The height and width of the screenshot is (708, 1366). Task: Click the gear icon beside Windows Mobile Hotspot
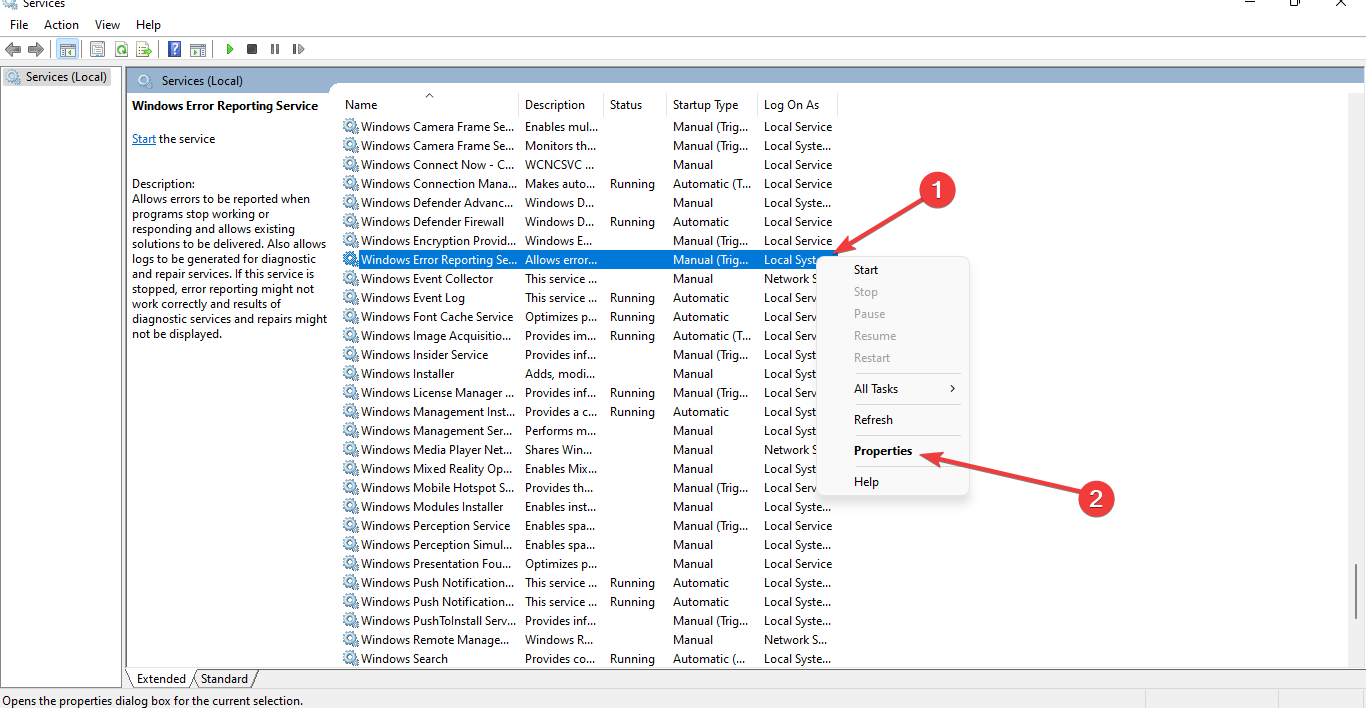[351, 488]
